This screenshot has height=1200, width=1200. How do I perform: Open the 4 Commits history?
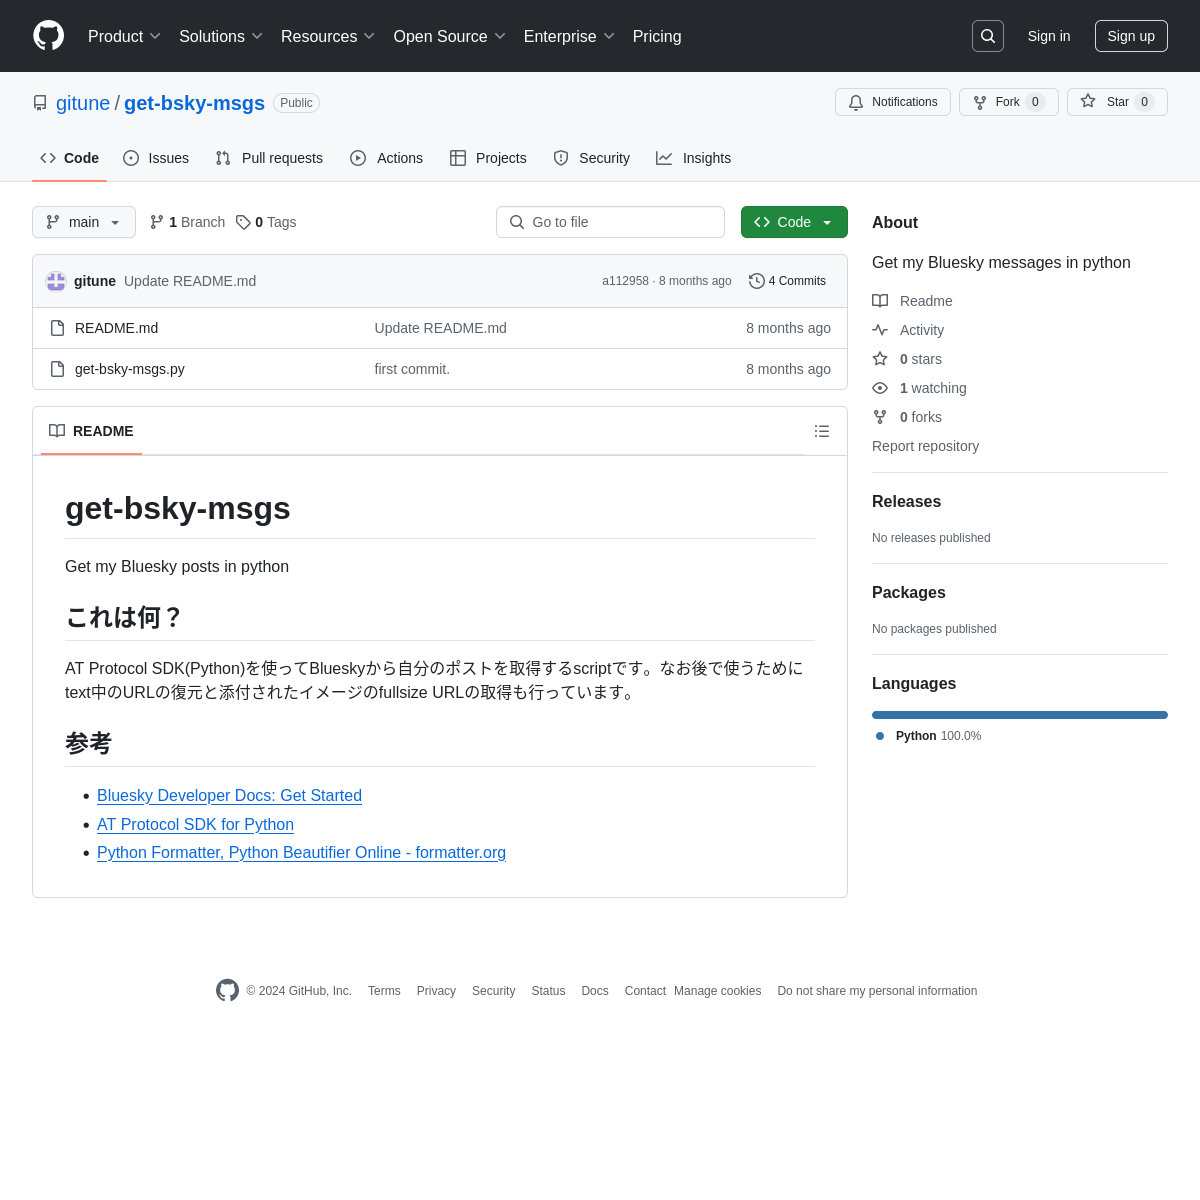point(788,281)
